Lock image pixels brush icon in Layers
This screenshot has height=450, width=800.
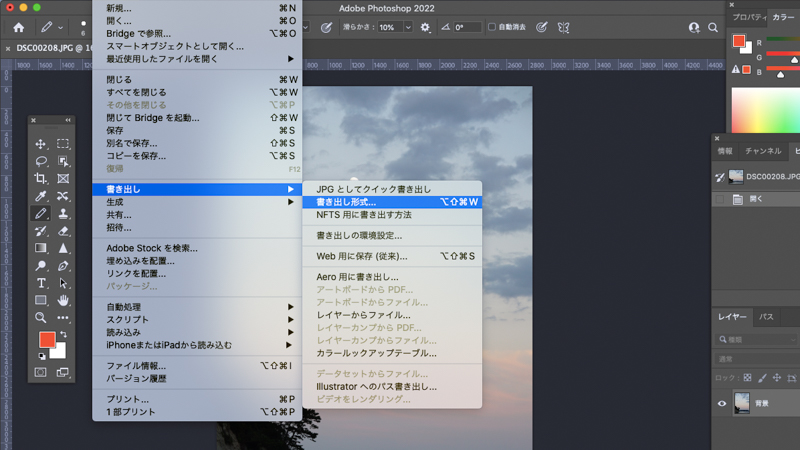762,378
